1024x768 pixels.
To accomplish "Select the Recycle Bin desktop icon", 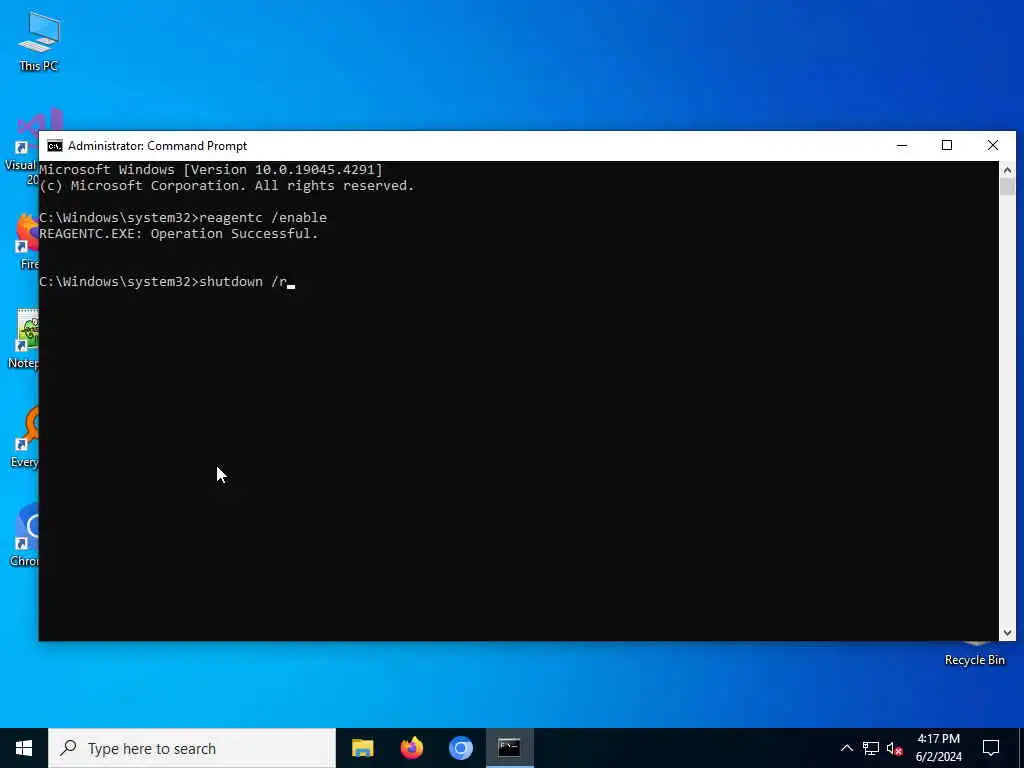I will coord(974,654).
